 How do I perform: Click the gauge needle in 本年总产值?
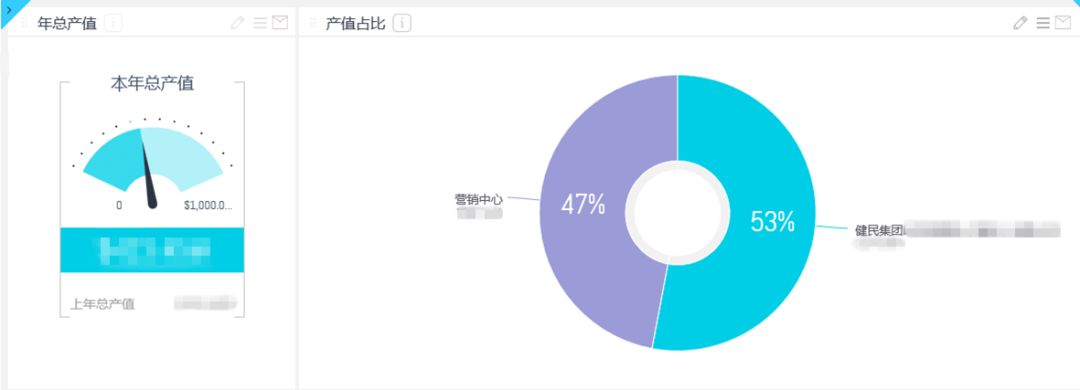[x=147, y=172]
